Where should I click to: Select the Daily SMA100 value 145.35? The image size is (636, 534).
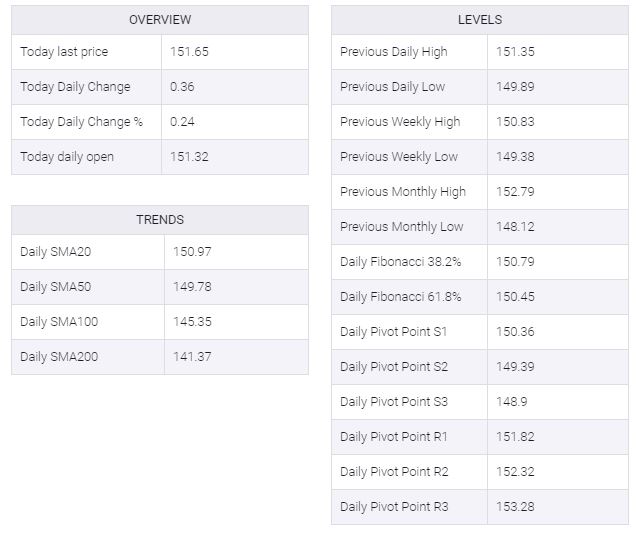(x=192, y=322)
